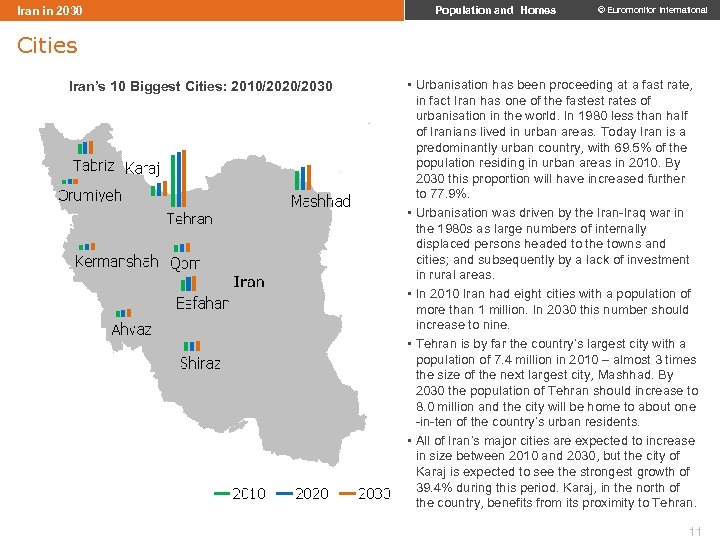
Task: Click the bar chart above Mashhad
Action: pos(303,178)
